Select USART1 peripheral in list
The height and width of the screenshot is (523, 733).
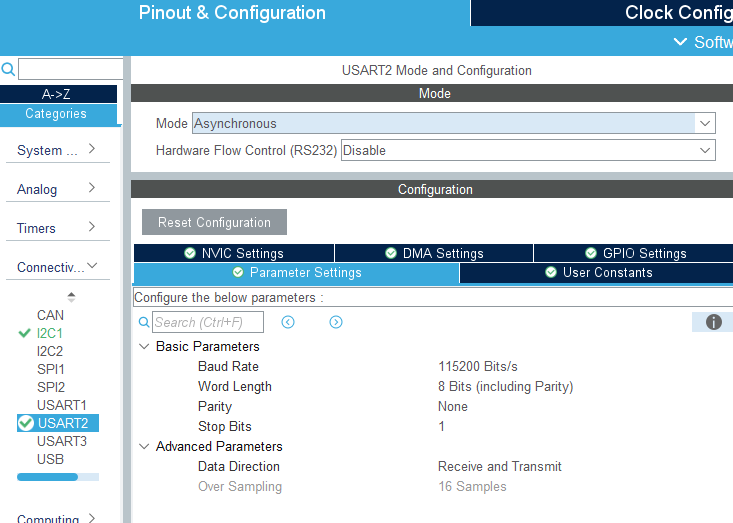click(62, 405)
